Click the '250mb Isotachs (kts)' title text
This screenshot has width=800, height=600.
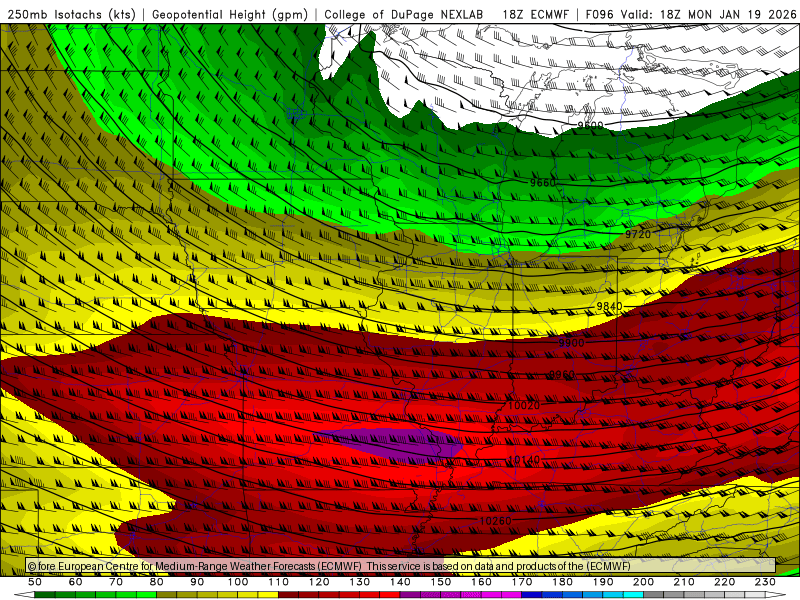tap(71, 14)
